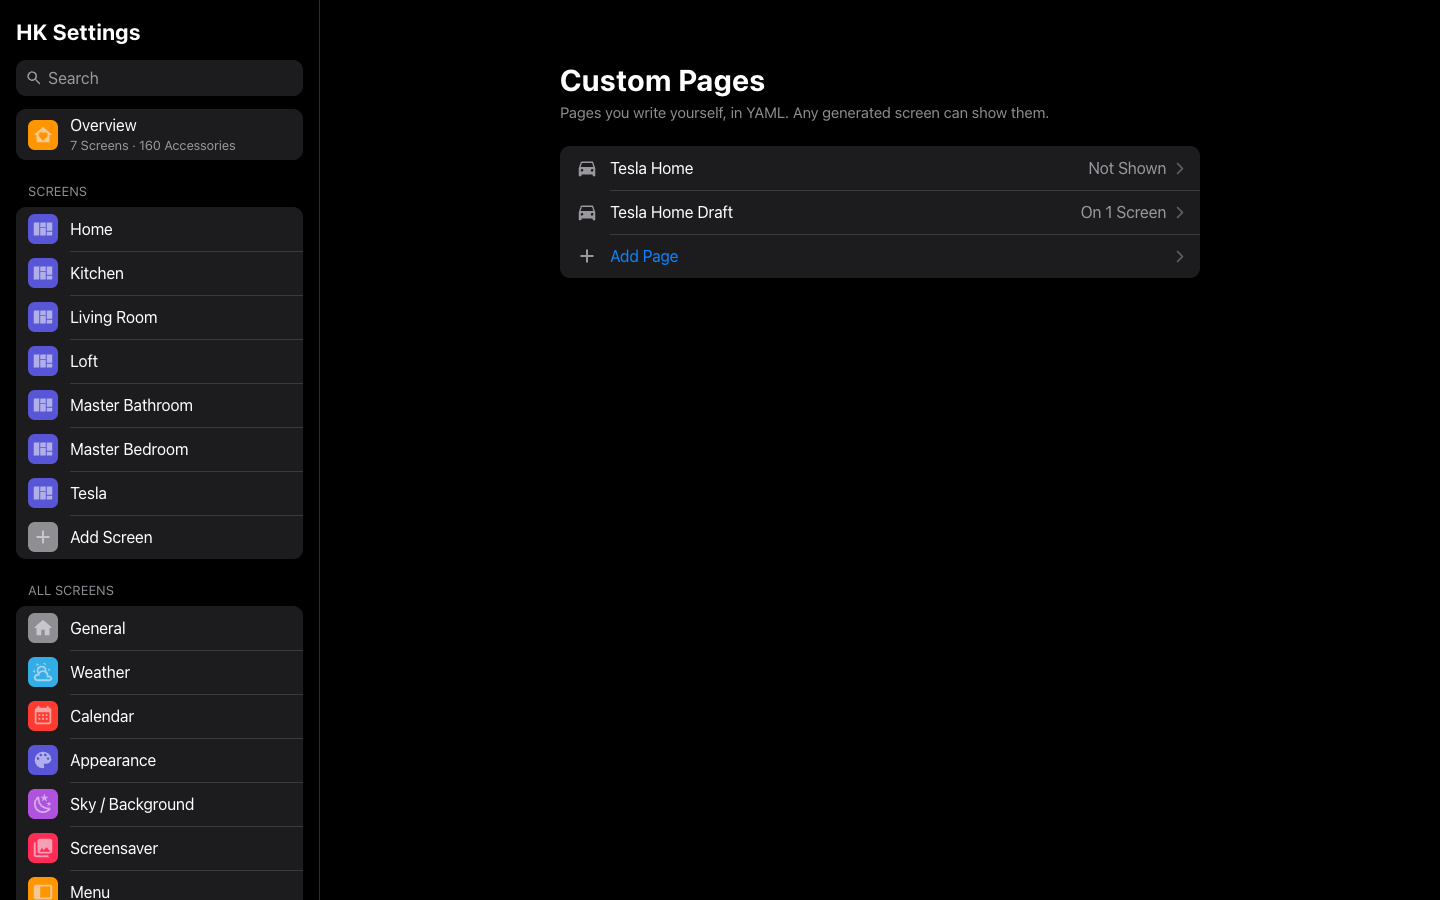Select the Master Bathroom screen icon
This screenshot has height=900, width=1440.
point(43,405)
